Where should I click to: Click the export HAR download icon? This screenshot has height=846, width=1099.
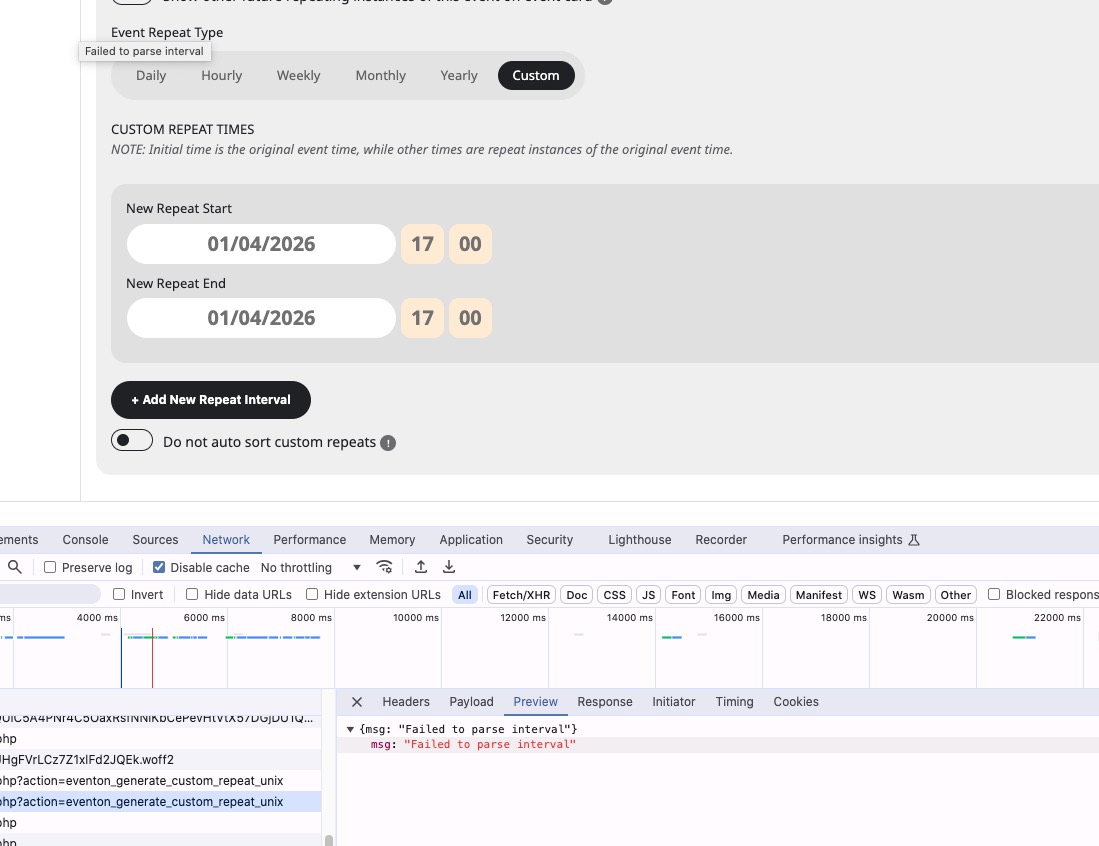click(x=449, y=567)
